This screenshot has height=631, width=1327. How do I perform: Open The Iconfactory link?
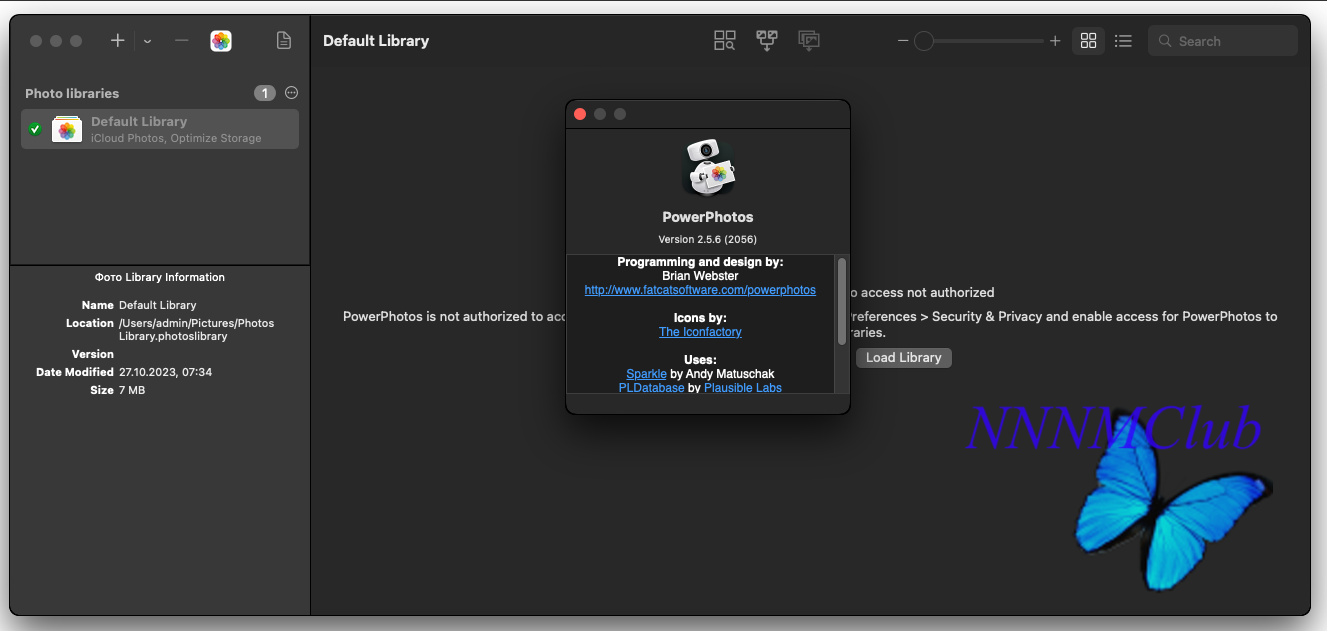[700, 332]
